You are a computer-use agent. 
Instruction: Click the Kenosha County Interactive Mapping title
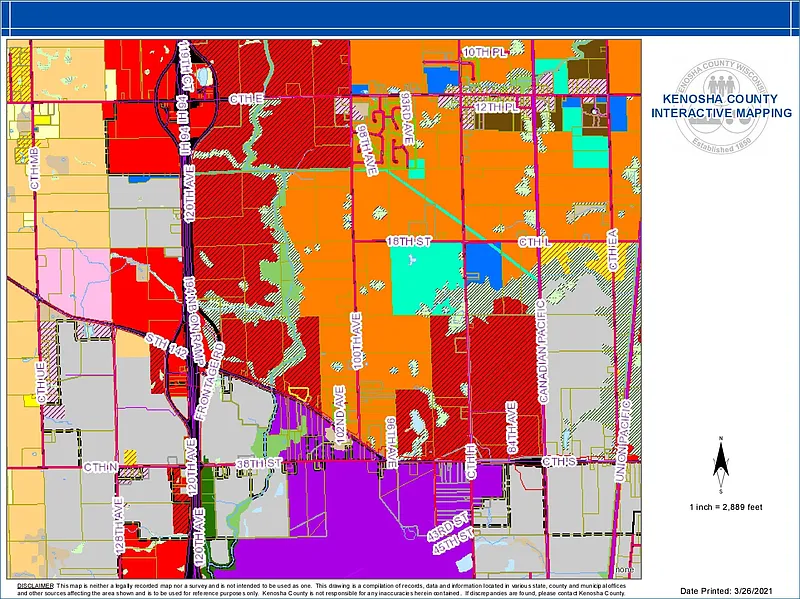tap(718, 105)
